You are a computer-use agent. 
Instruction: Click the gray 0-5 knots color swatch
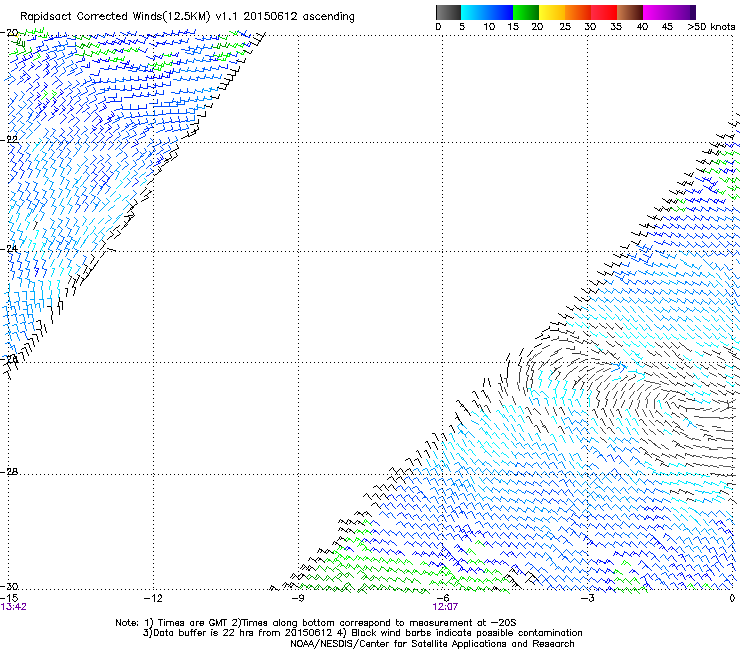448,12
